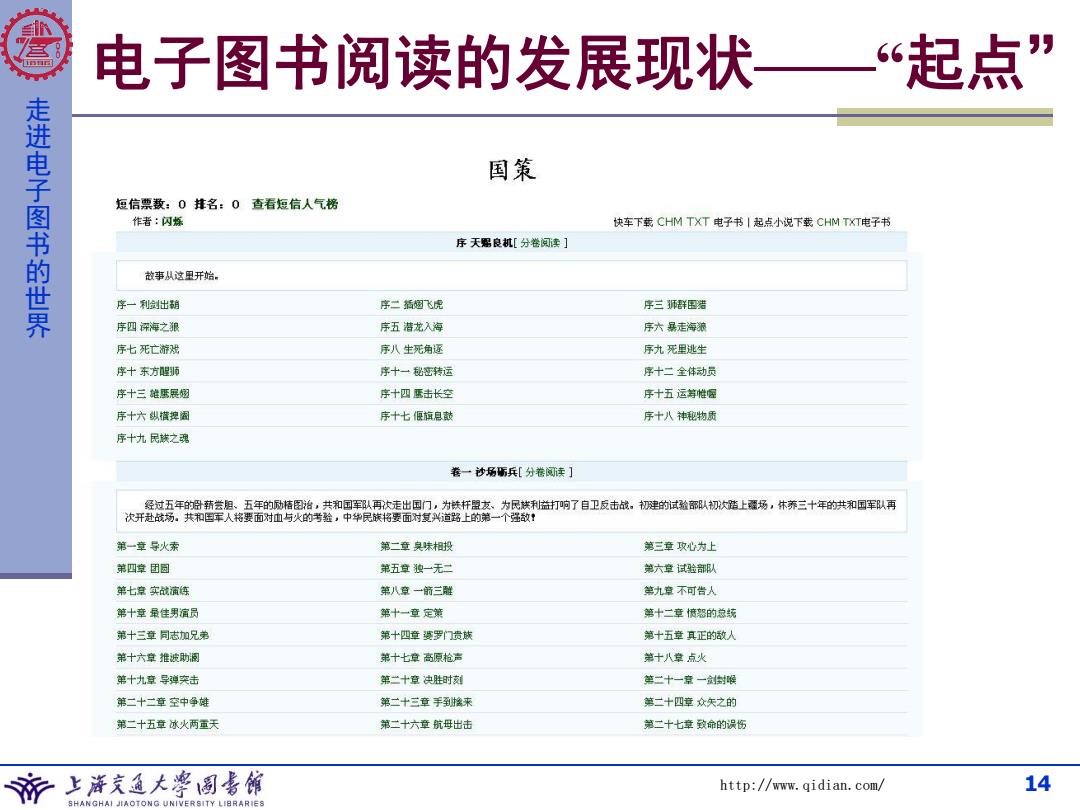This screenshot has width=1080, height=810.
Task: Open 分卷阅读 link for 序 天赐良机
Action: point(540,243)
